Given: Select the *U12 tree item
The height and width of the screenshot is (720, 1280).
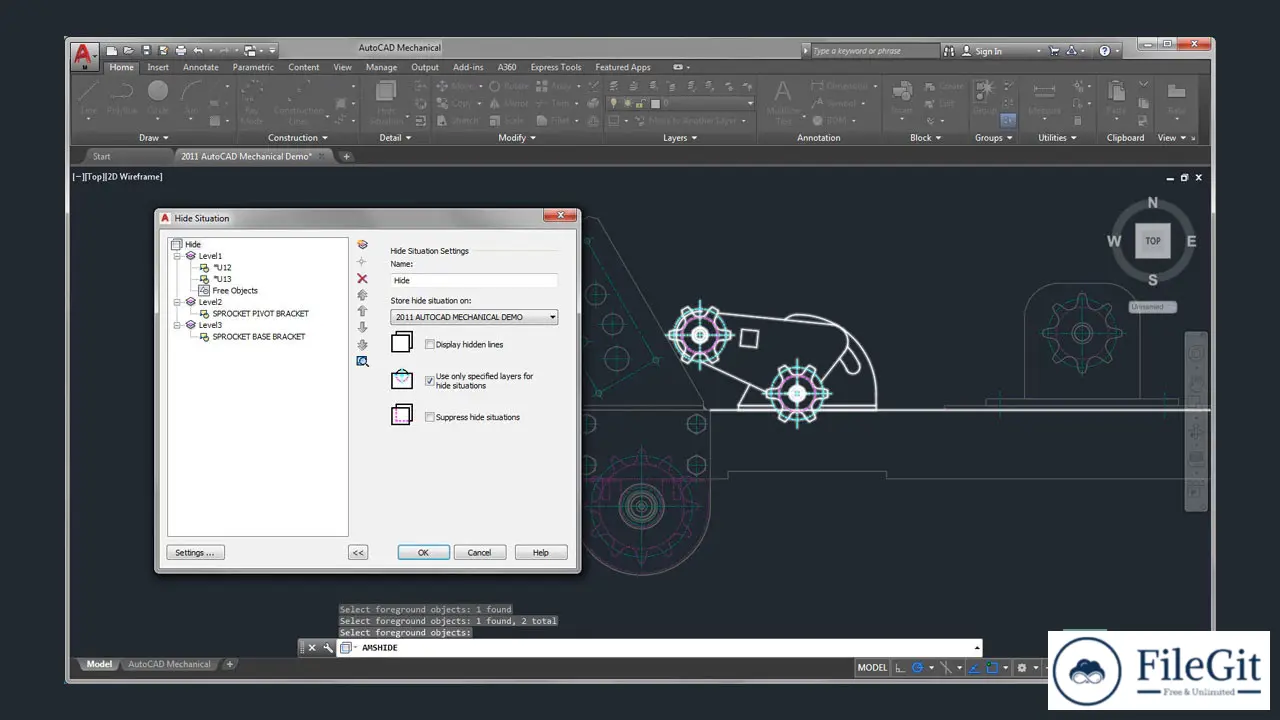Looking at the screenshot, I should coord(222,268).
